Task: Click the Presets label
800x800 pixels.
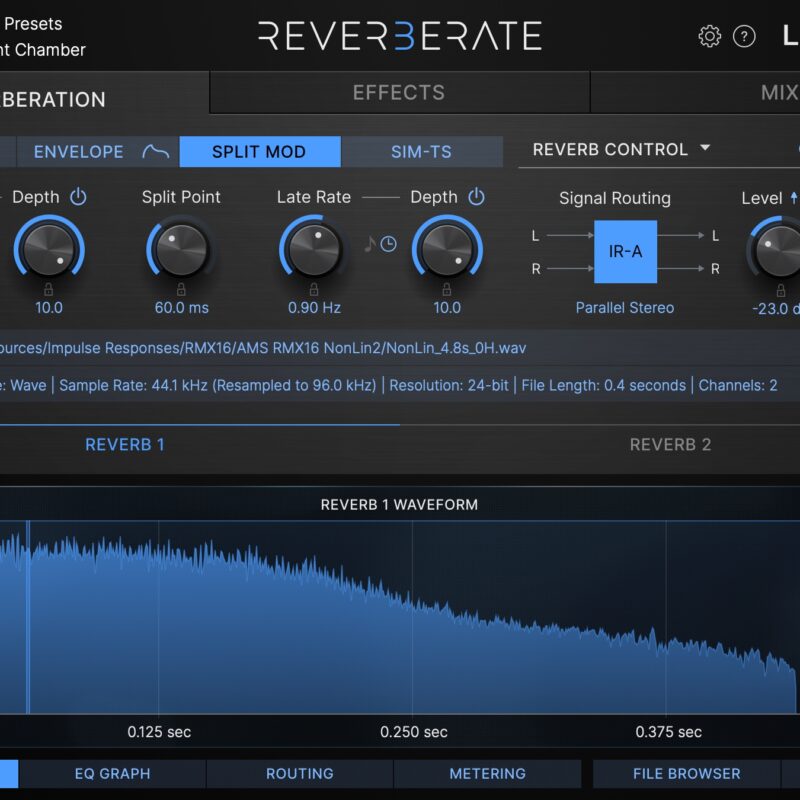Action: coord(33,24)
